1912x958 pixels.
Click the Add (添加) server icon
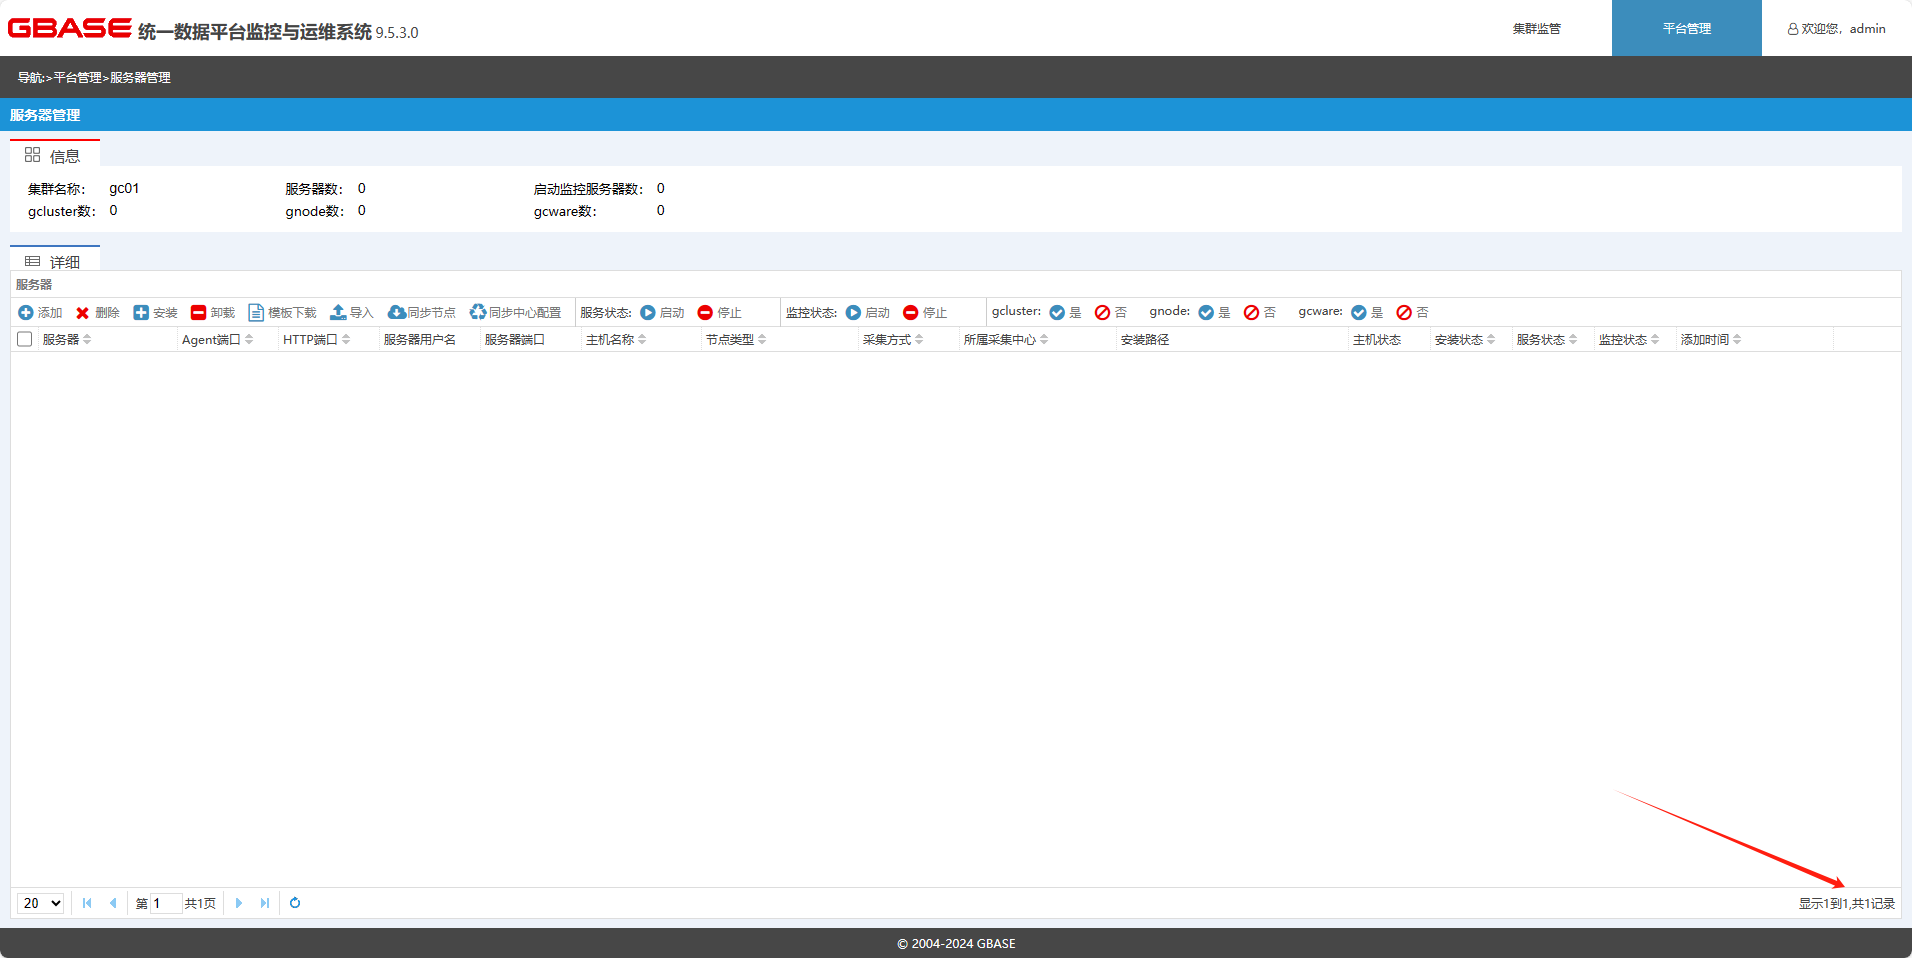pos(26,313)
